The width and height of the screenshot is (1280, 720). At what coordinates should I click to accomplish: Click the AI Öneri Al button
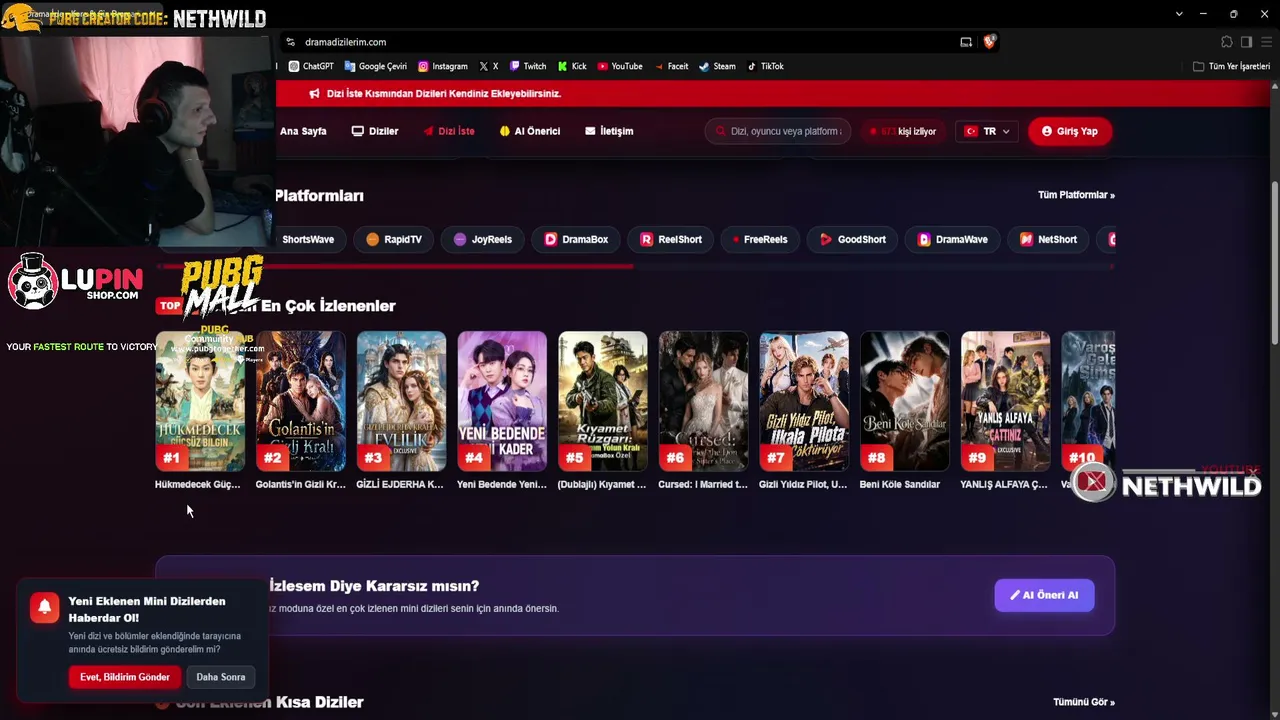click(x=1044, y=595)
